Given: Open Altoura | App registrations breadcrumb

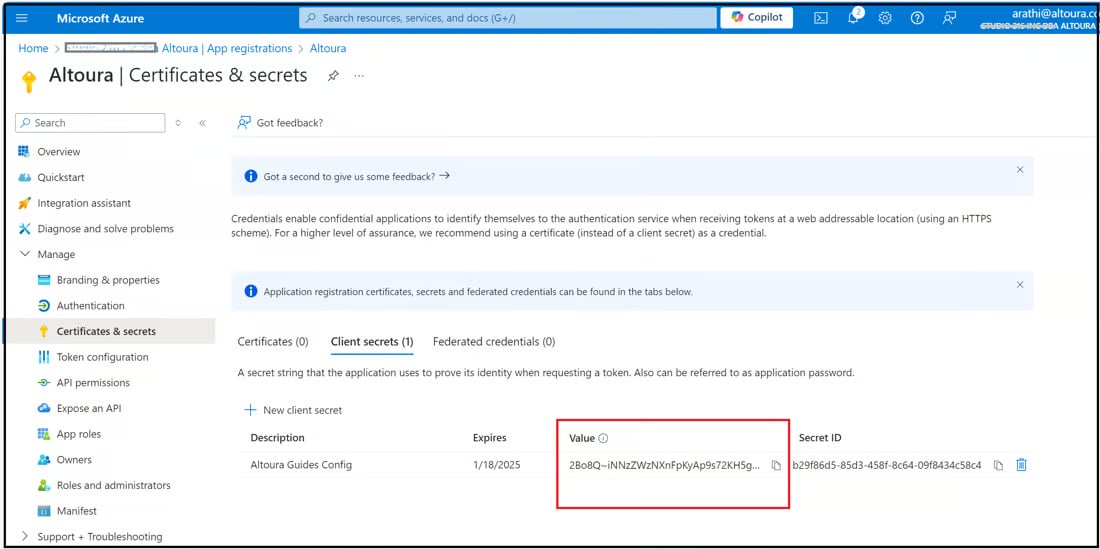Looking at the screenshot, I should coord(227,48).
